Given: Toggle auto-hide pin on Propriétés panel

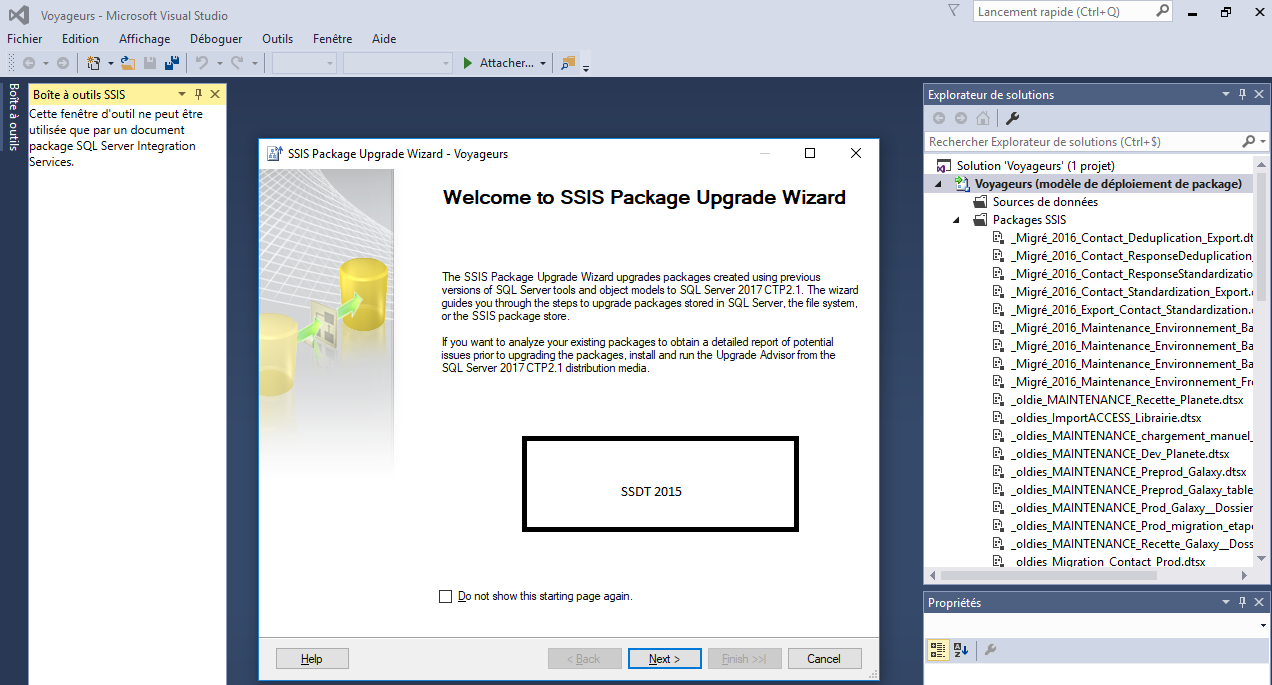Looking at the screenshot, I should click(1243, 602).
